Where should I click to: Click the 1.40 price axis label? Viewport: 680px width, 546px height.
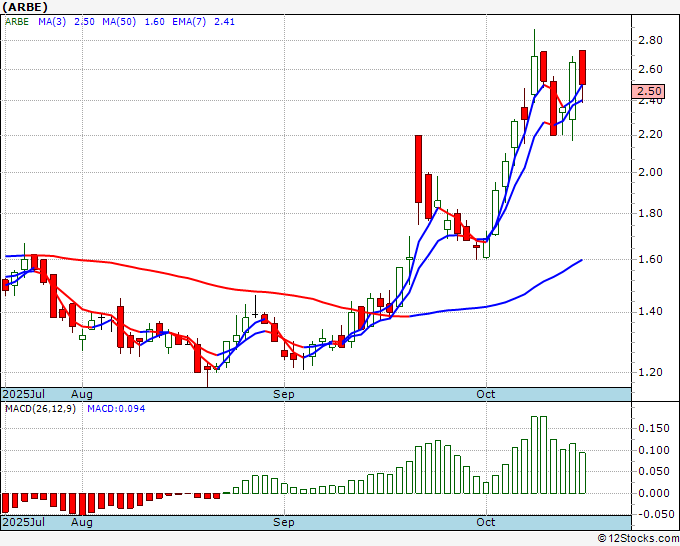pyautogui.click(x=650, y=311)
